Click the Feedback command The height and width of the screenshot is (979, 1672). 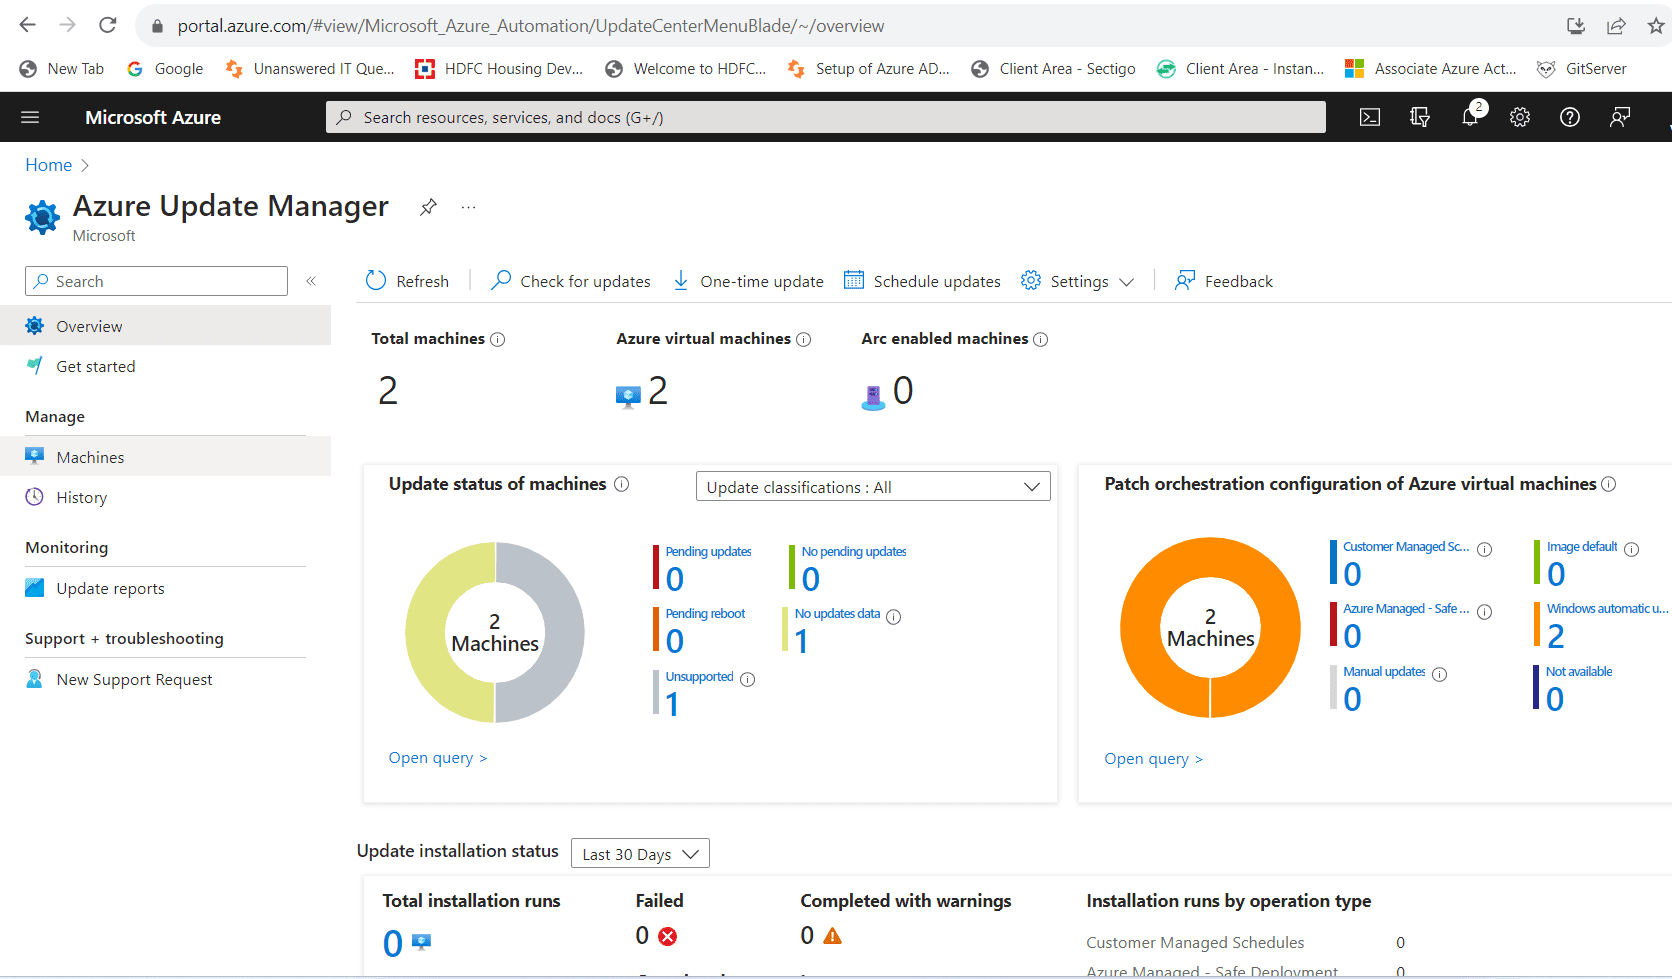pos(1224,281)
